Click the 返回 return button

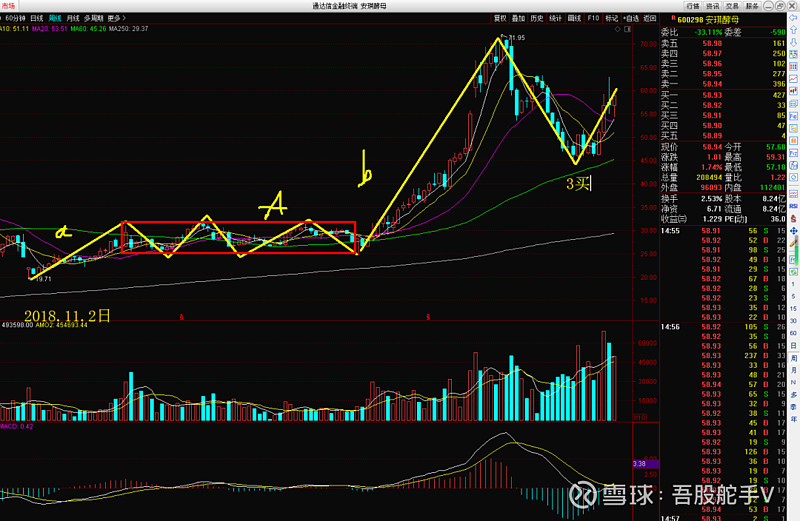click(649, 18)
